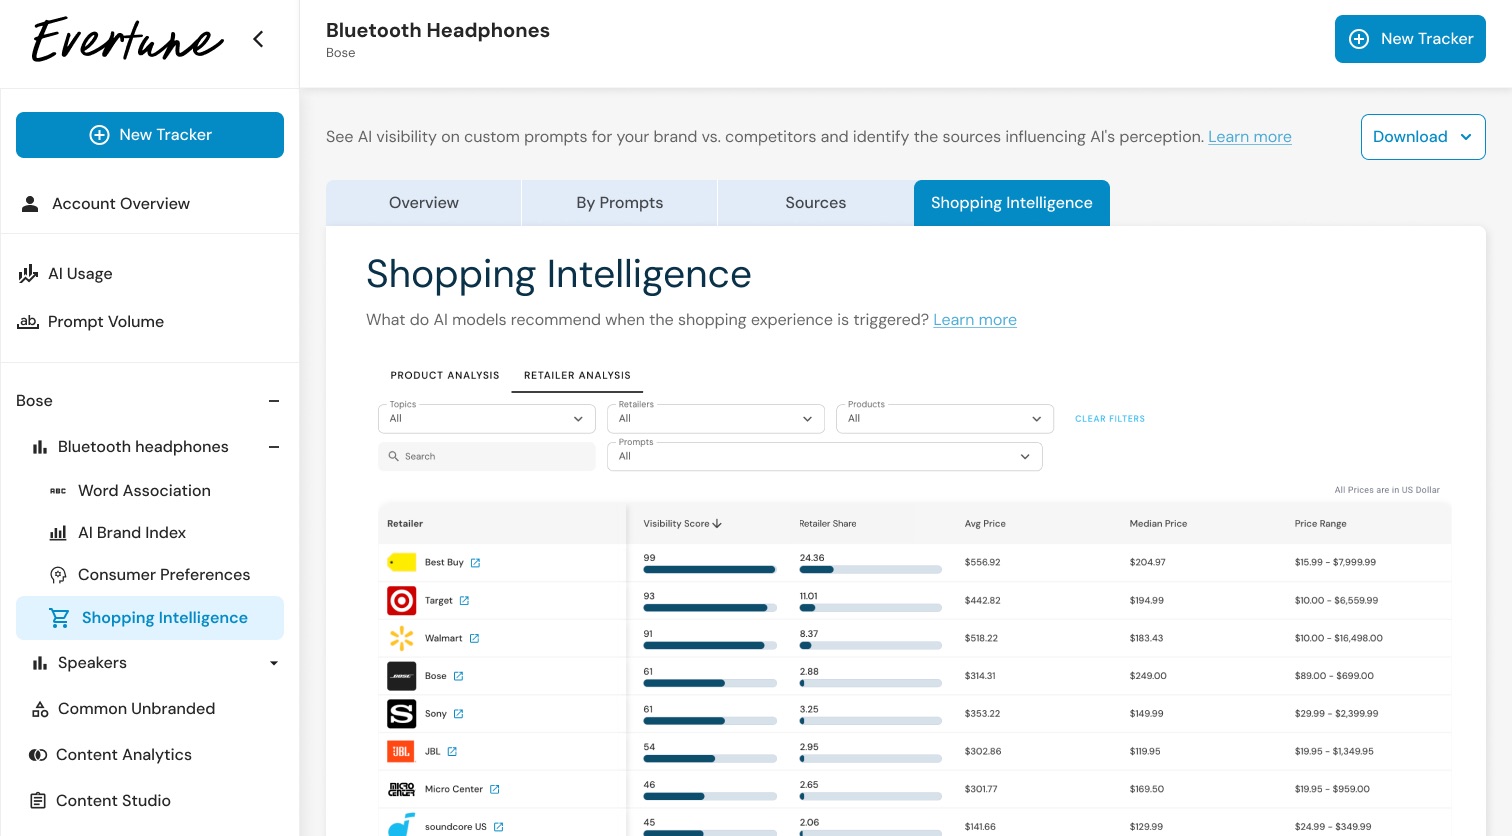
Task: Open Learn more link under Shopping Intelligence
Action: coord(975,320)
